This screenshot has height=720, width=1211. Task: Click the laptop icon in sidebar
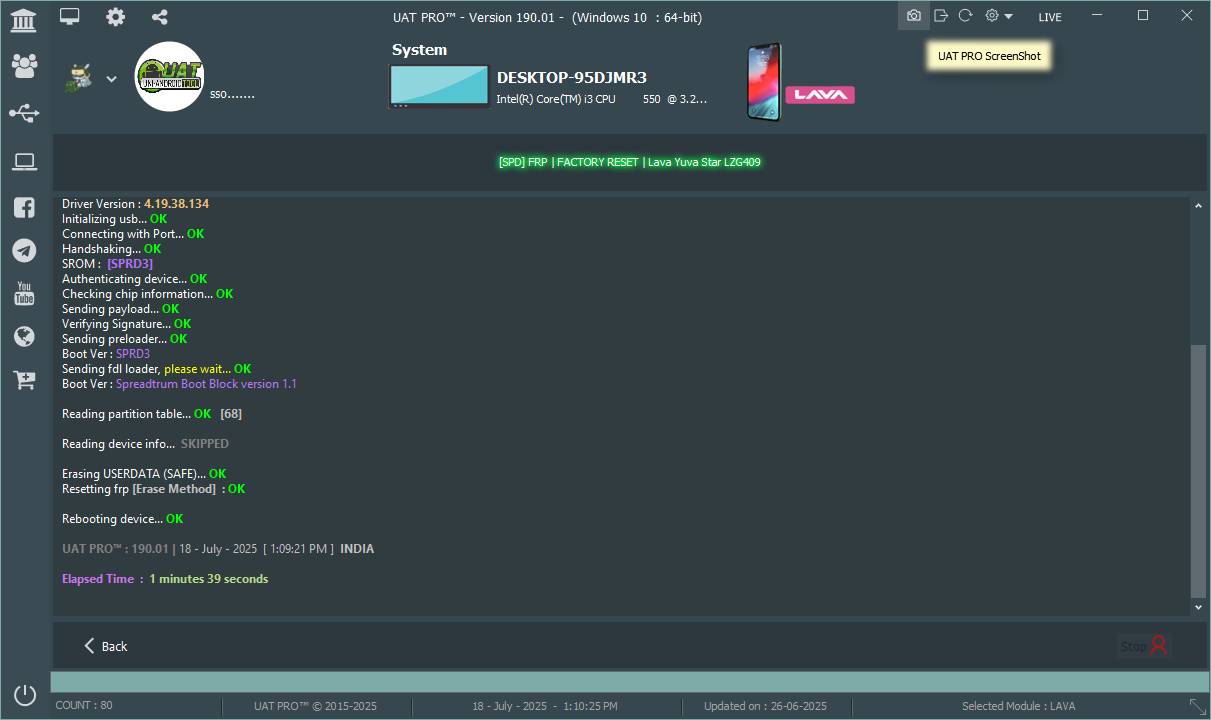pos(24,162)
